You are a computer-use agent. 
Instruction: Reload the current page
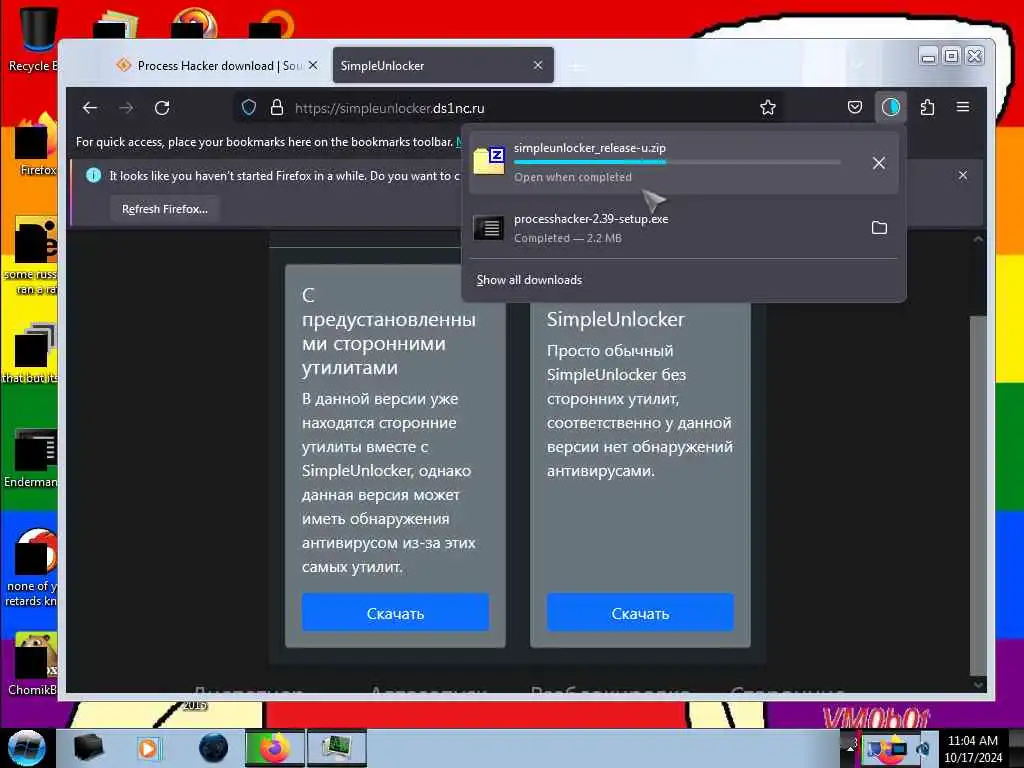[x=162, y=108]
